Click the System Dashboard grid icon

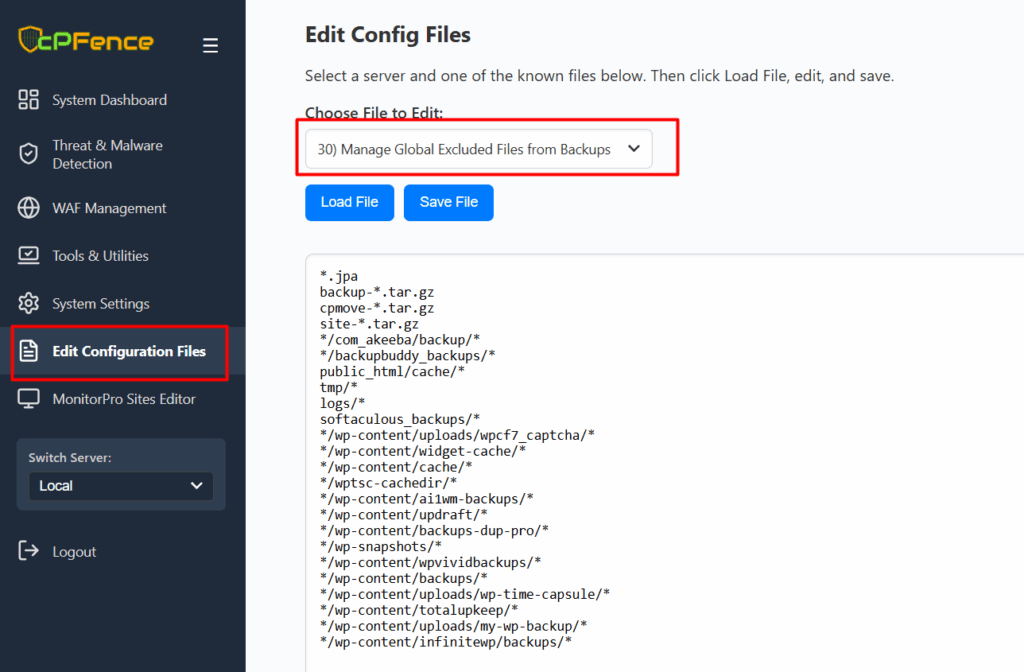point(29,100)
